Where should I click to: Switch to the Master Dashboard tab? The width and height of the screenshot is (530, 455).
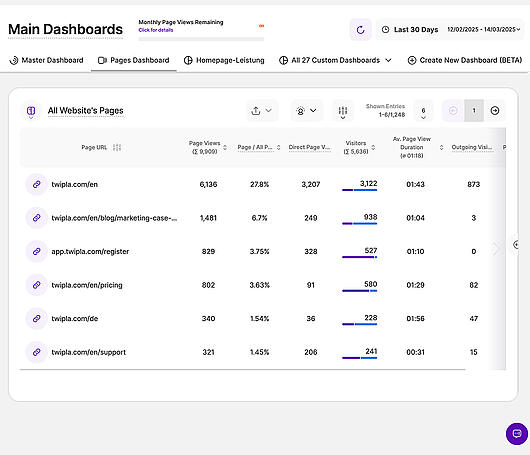pyautogui.click(x=46, y=60)
